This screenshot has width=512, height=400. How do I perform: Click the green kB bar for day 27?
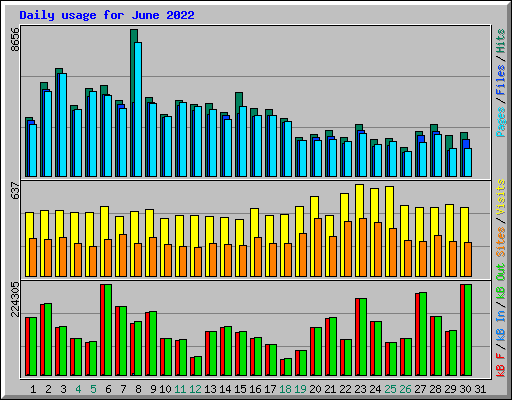click(423, 334)
